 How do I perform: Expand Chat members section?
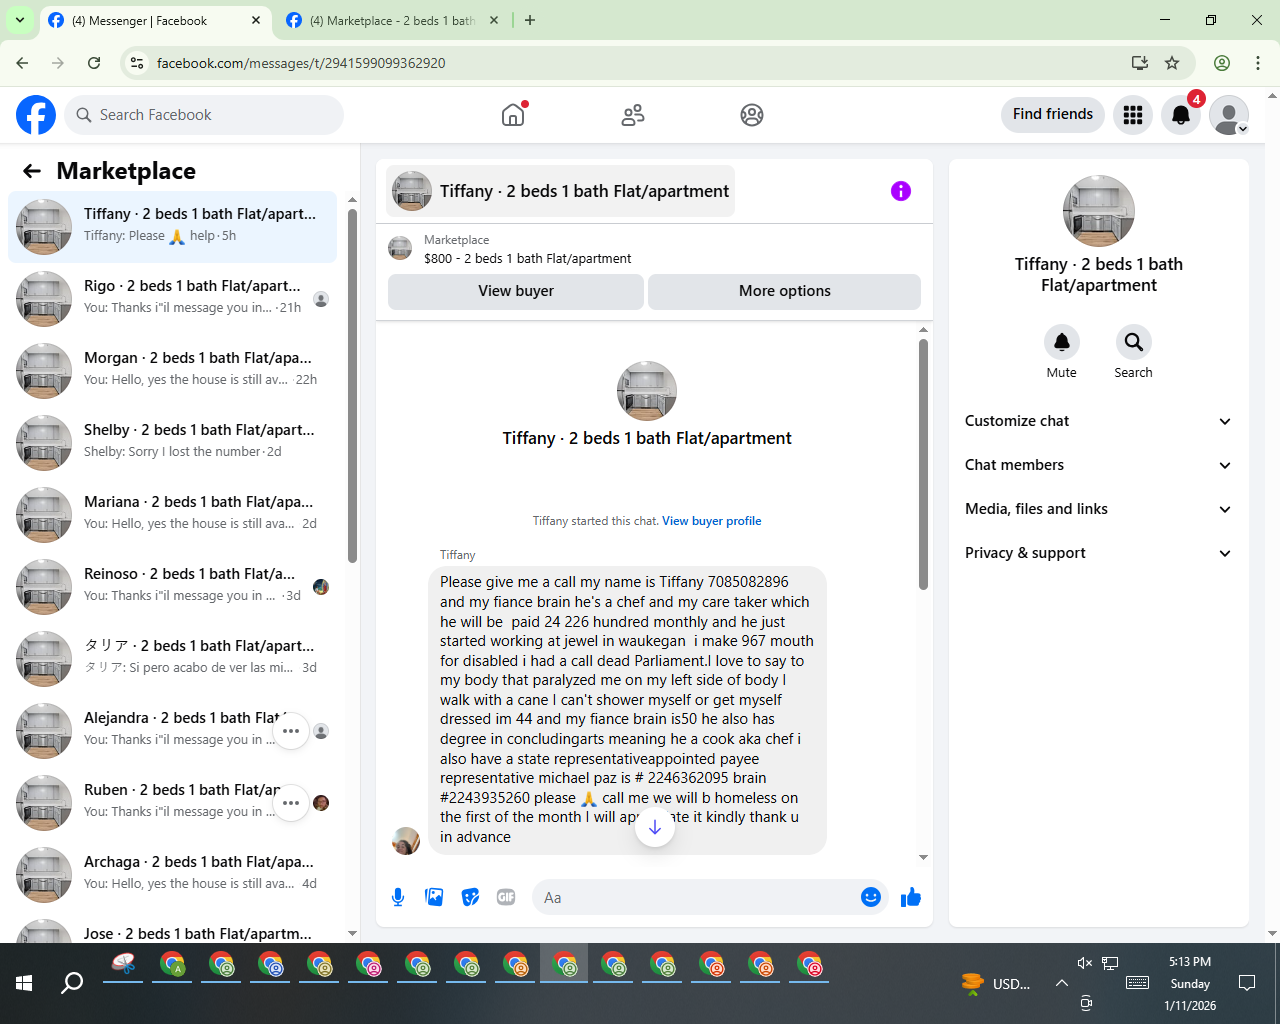coord(1099,465)
